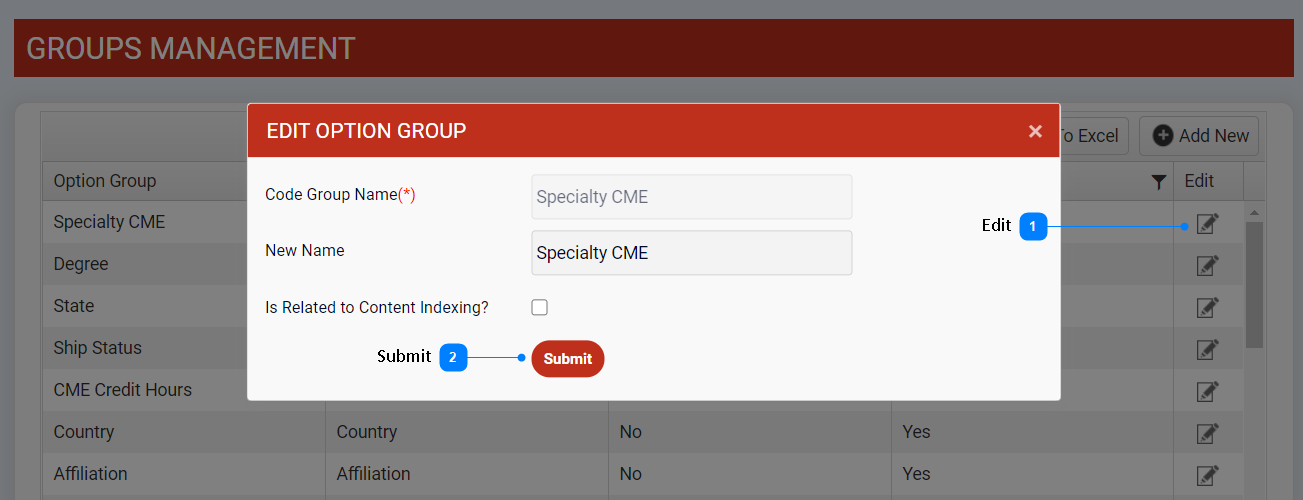Click the Code Group Name field

(x=691, y=197)
